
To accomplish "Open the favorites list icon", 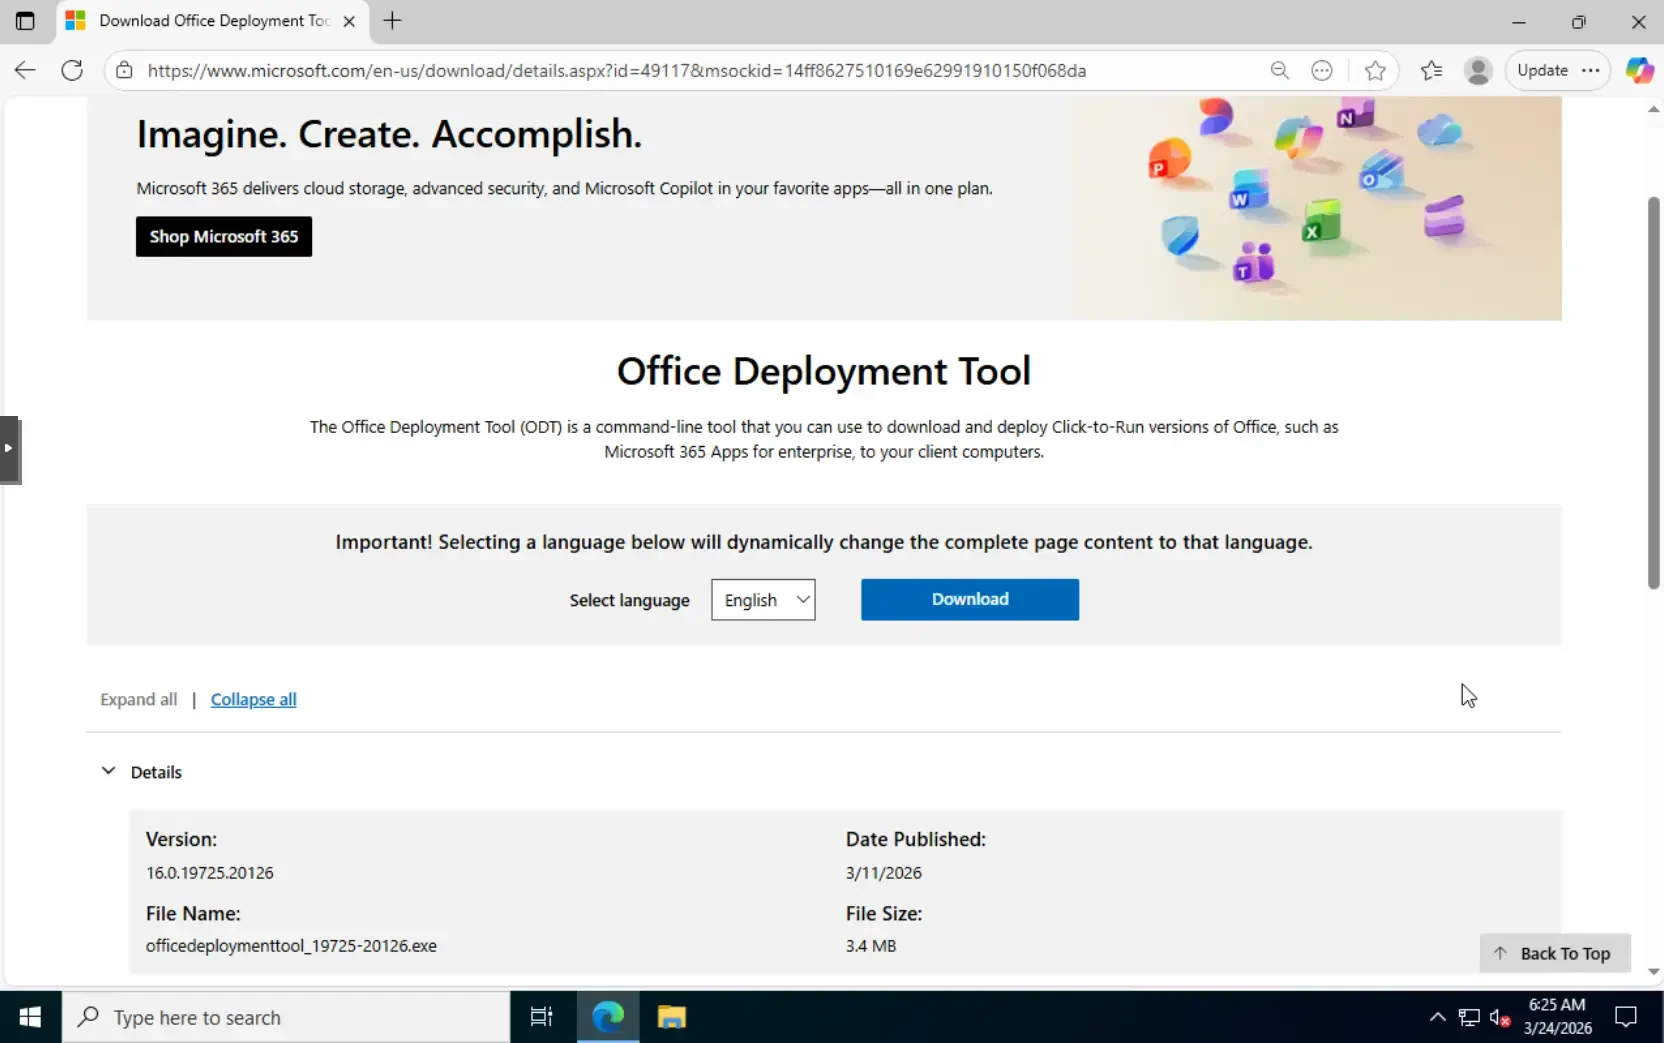I will click(x=1431, y=70).
